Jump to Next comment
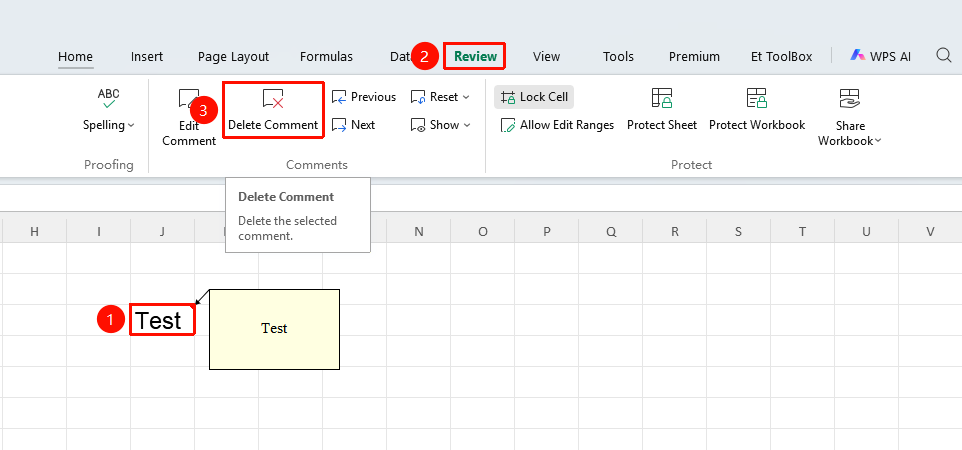 [353, 125]
